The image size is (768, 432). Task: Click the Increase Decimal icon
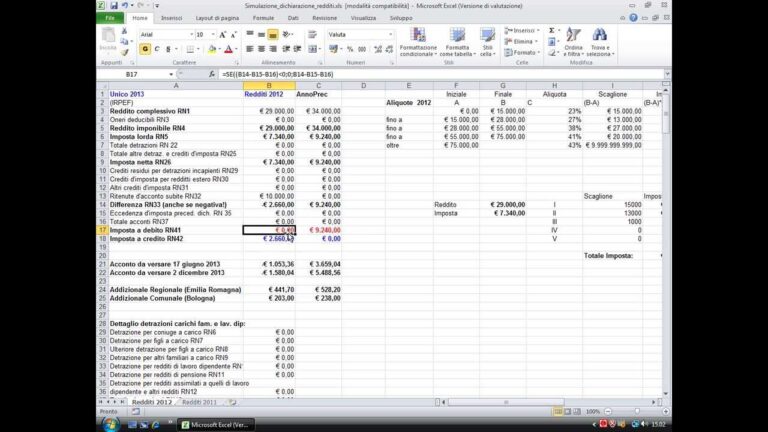pyautogui.click(x=378, y=49)
